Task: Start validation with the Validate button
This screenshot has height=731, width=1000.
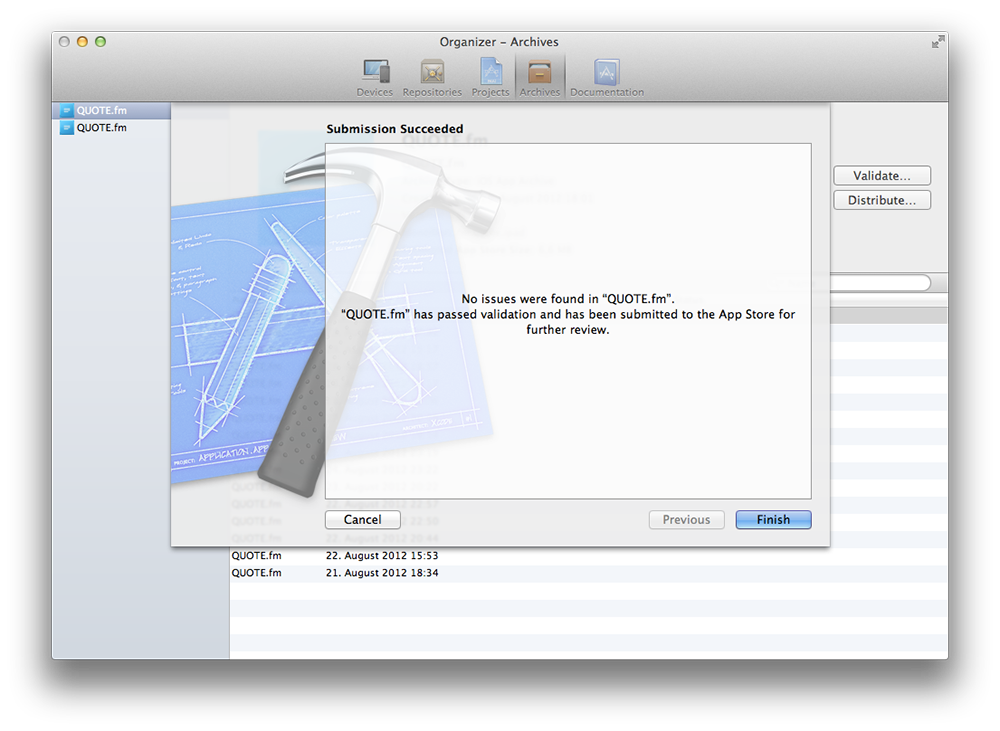Action: click(x=882, y=175)
